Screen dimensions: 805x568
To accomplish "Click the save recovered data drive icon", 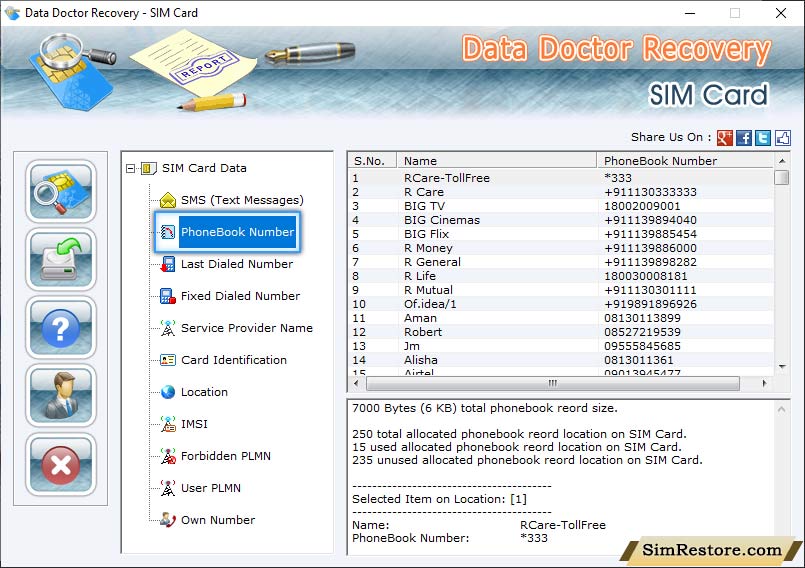I will point(61,259).
